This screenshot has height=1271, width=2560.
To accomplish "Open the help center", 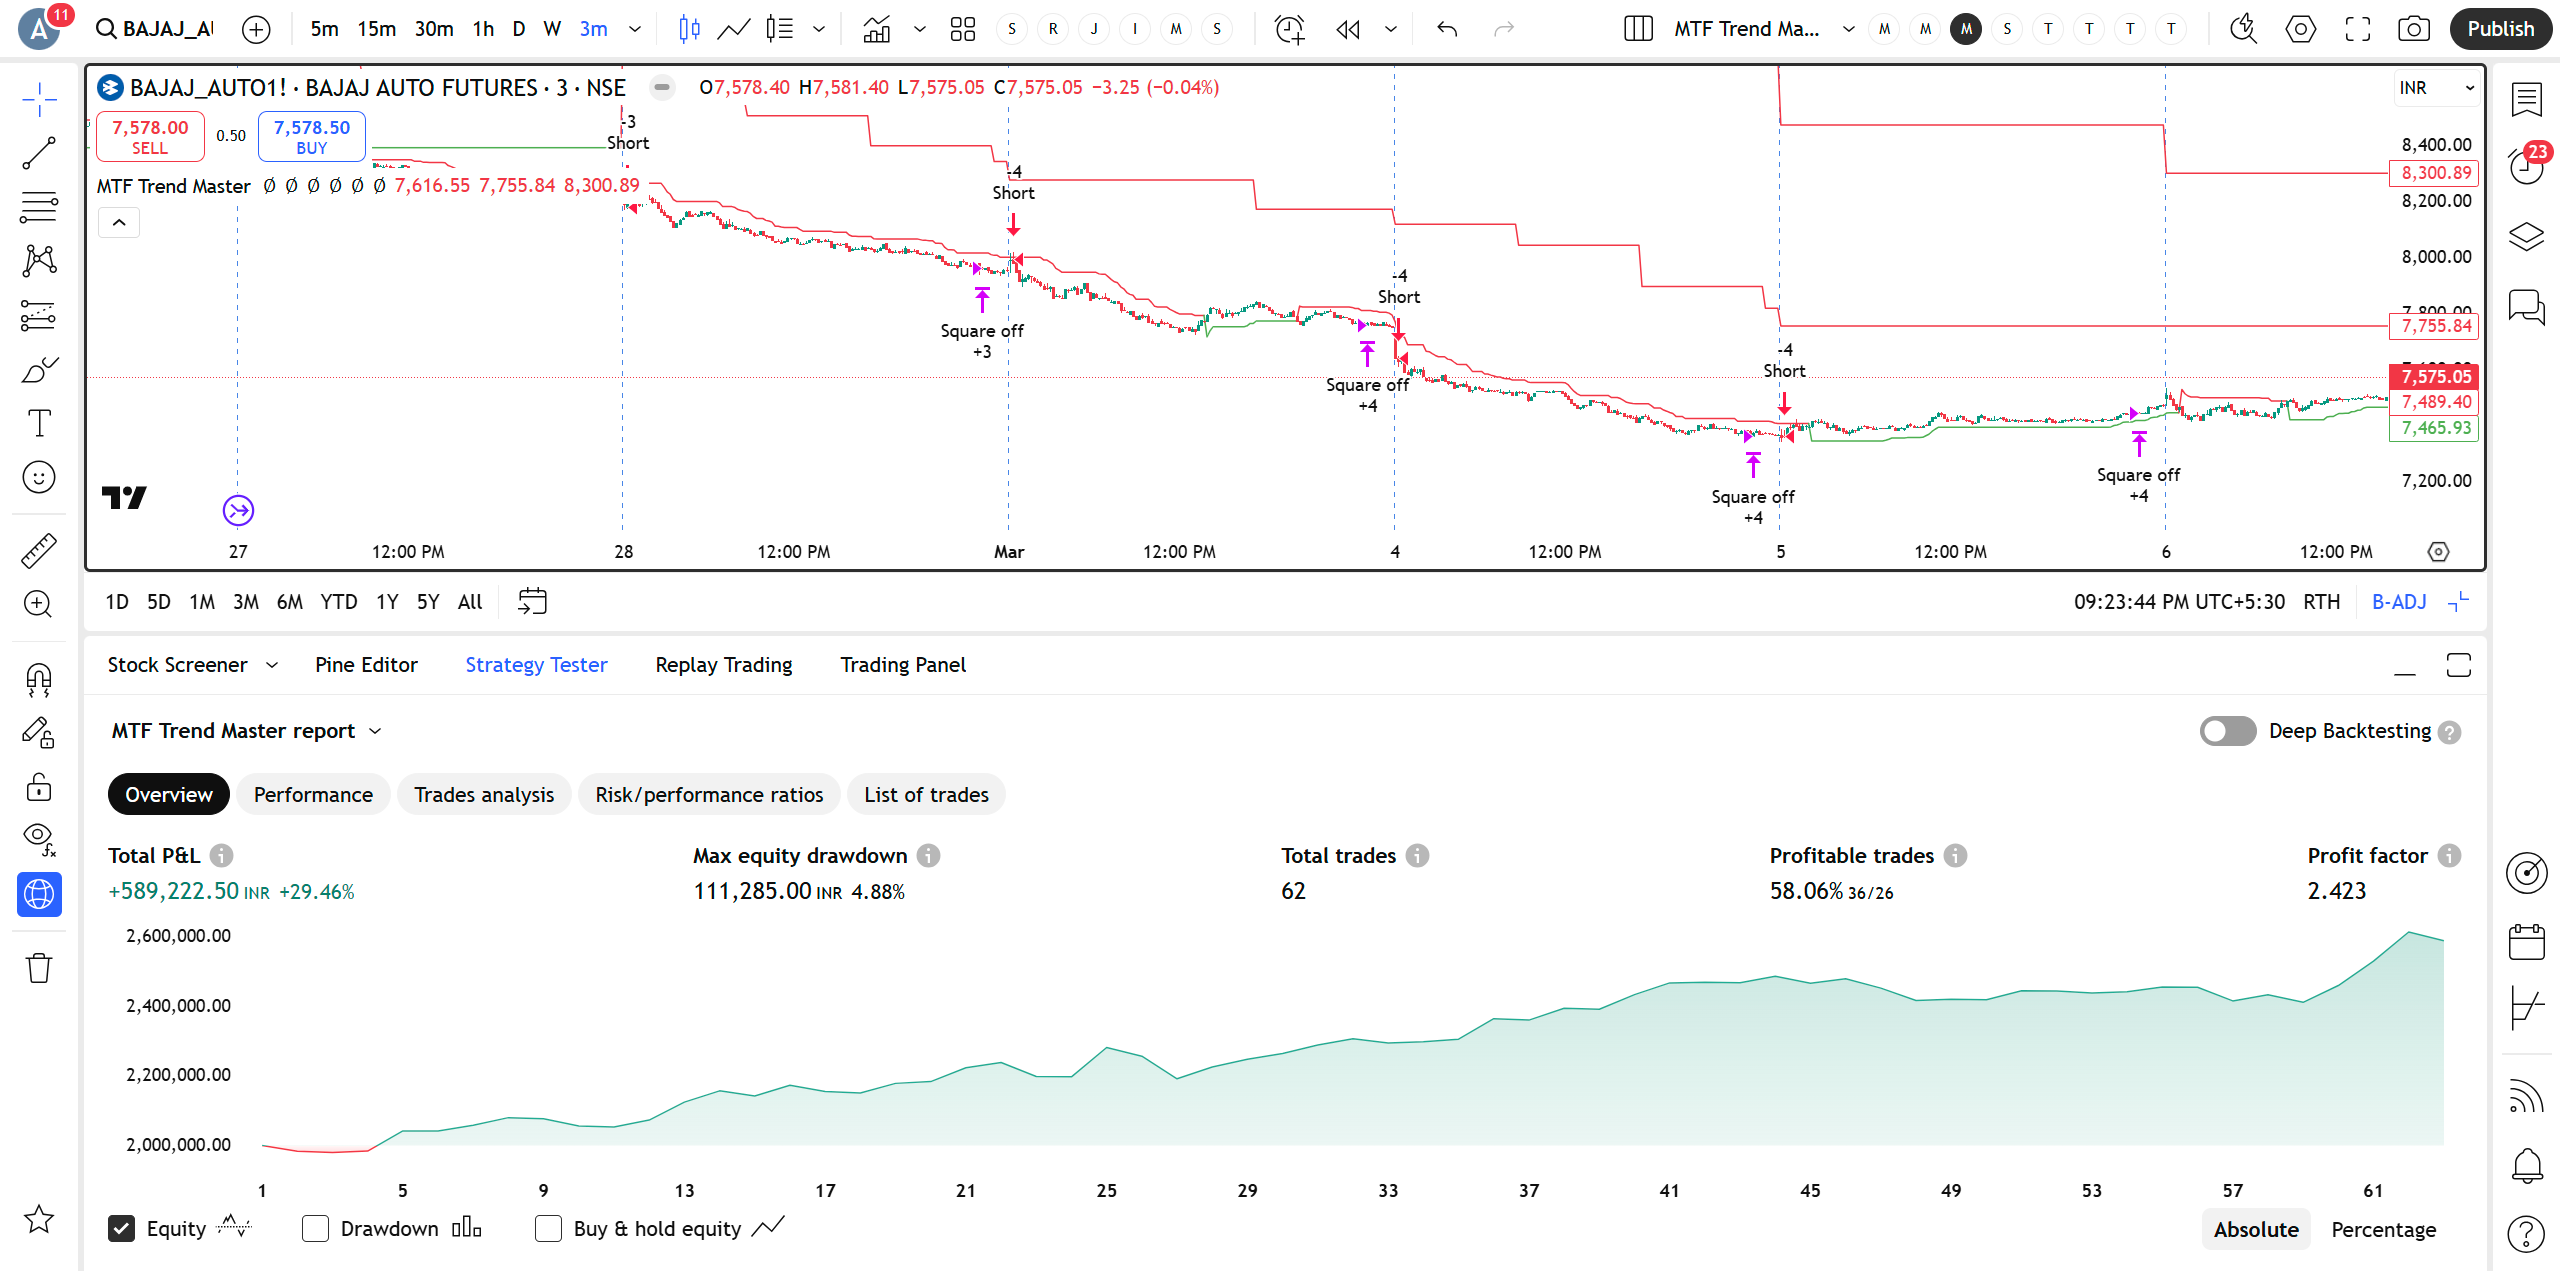I will click(2527, 1234).
